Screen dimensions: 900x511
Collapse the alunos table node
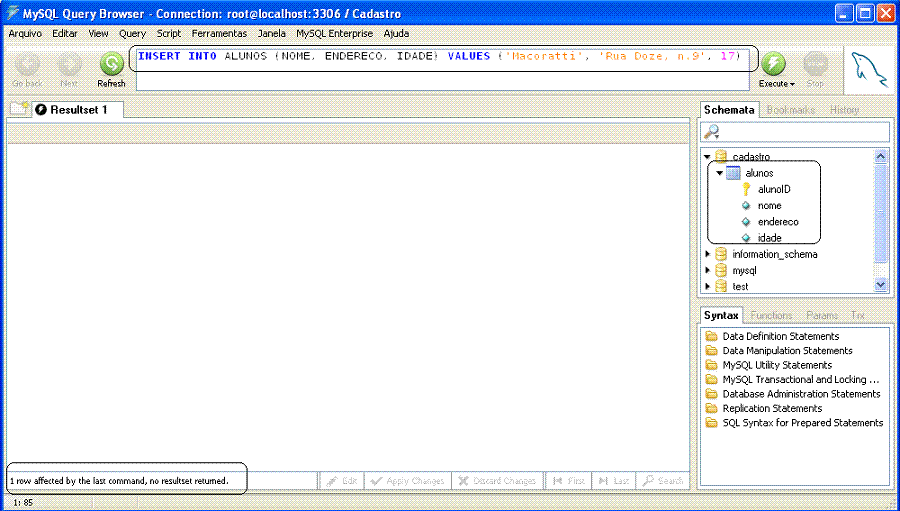pyautogui.click(x=720, y=173)
